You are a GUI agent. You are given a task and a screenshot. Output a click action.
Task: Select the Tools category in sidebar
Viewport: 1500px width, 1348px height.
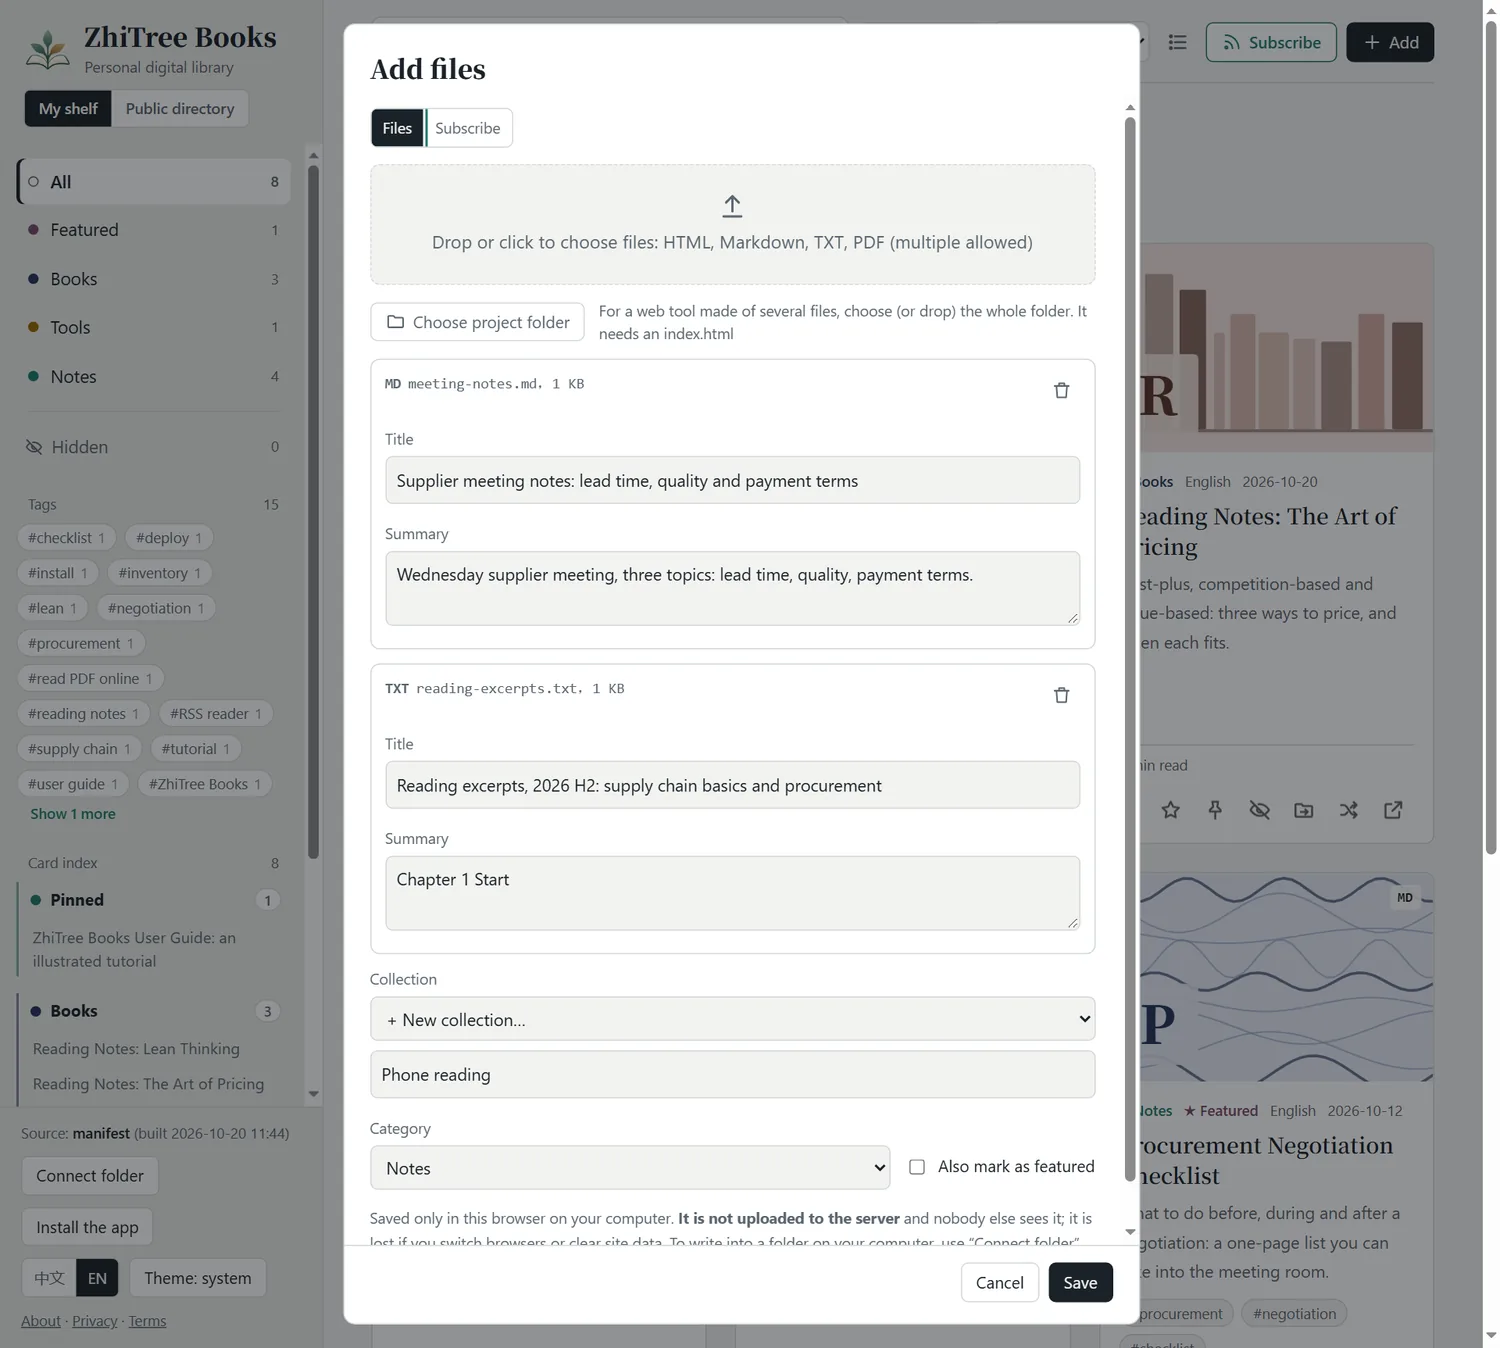pos(153,327)
